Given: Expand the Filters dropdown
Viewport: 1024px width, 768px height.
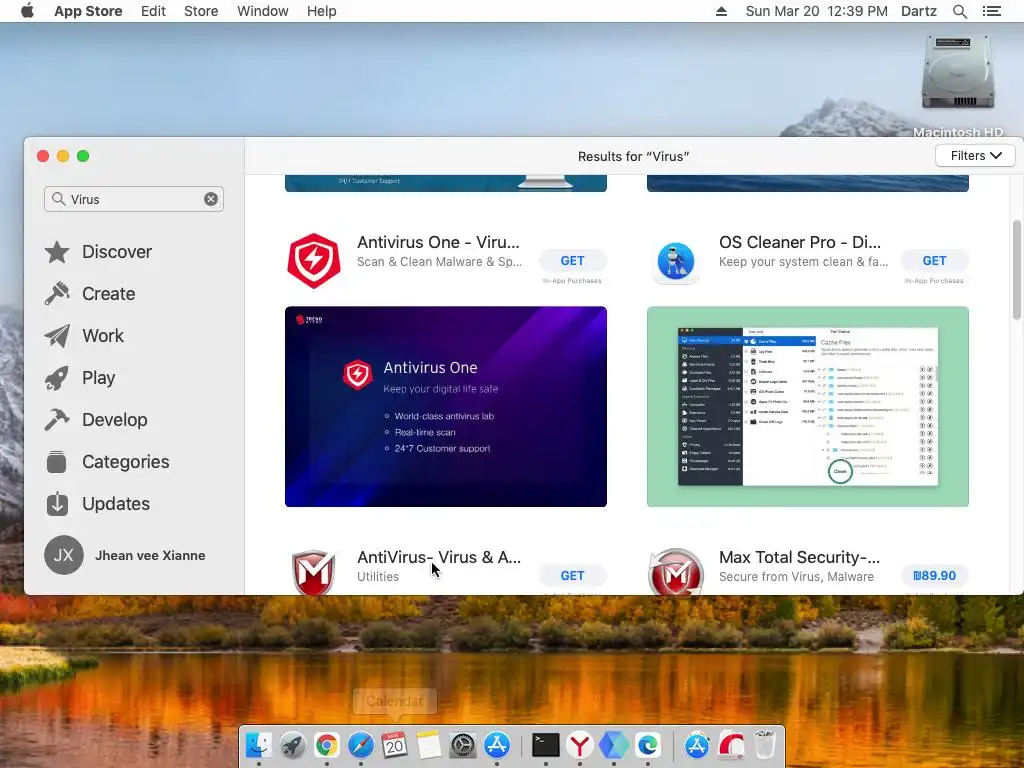Looking at the screenshot, I should click(975, 155).
